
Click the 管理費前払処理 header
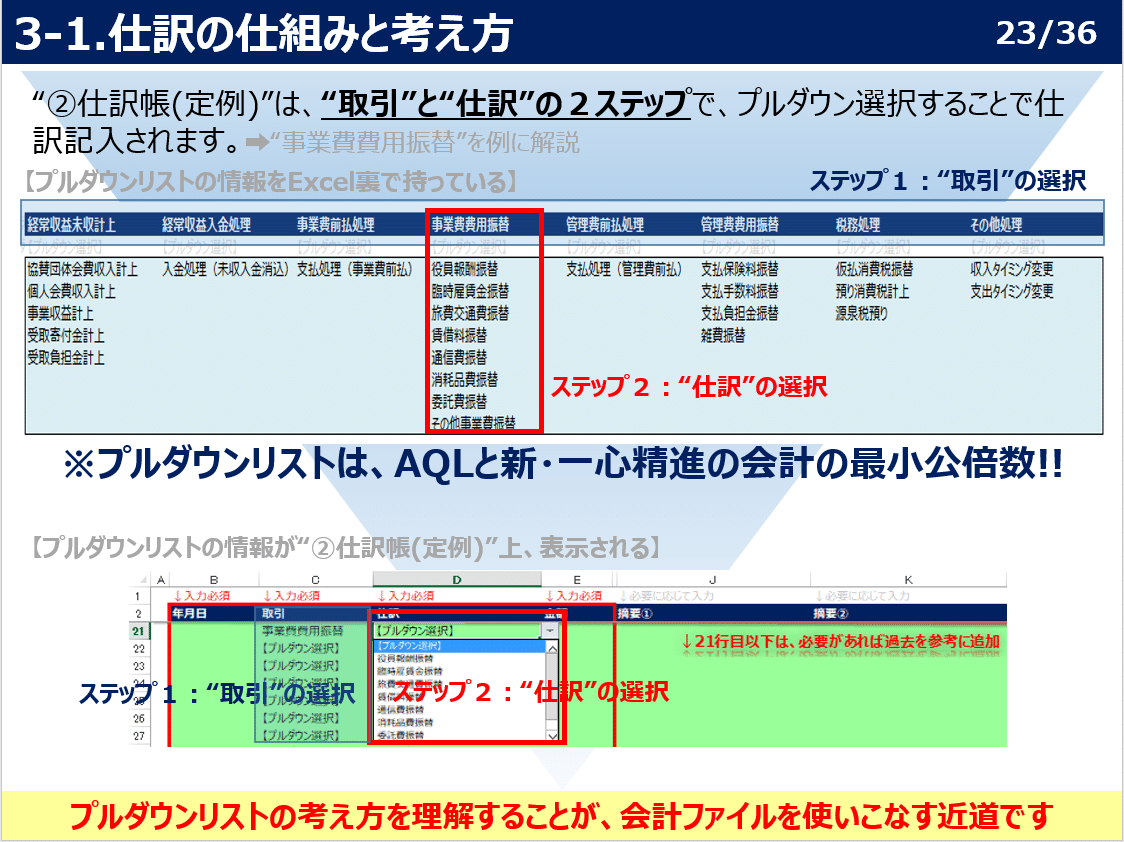tap(605, 224)
